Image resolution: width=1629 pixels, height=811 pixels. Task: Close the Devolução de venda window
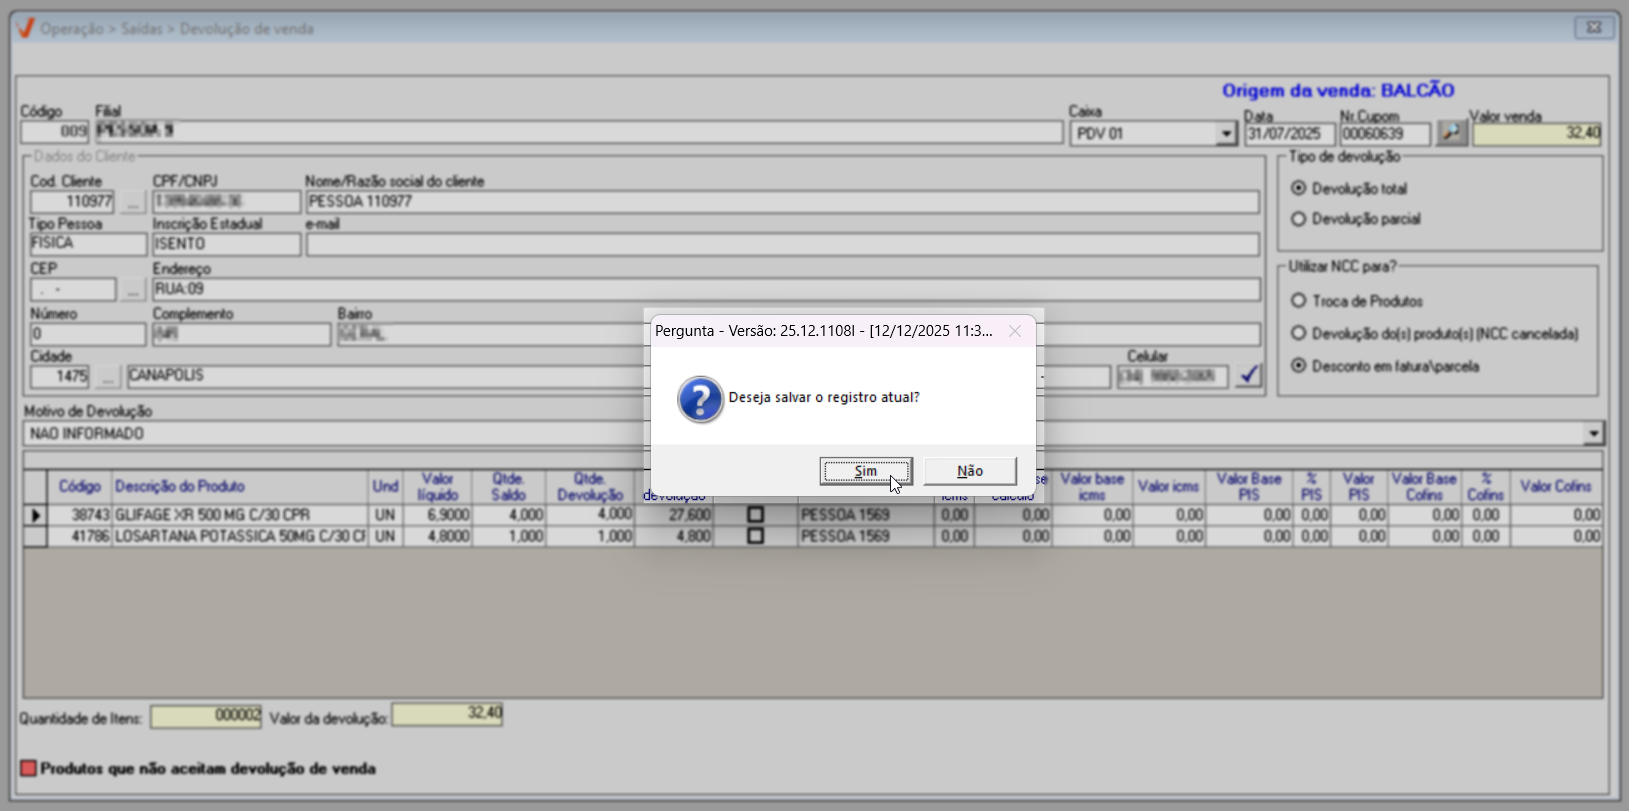1594,28
